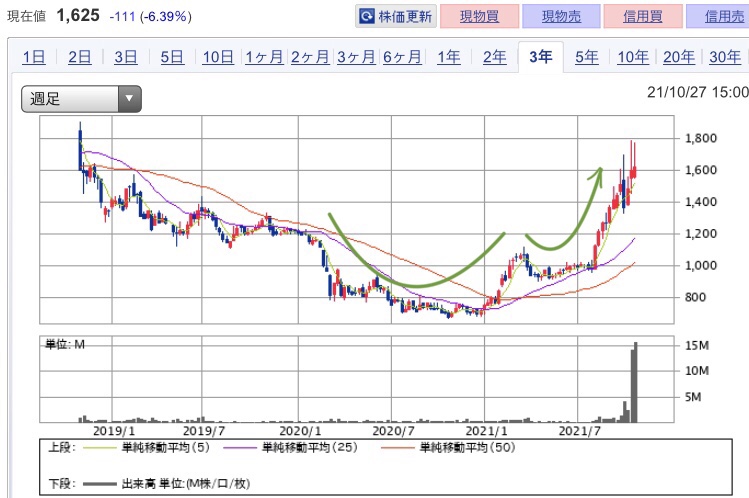Switch to the 3日 period tab
The height and width of the screenshot is (498, 749).
125,57
